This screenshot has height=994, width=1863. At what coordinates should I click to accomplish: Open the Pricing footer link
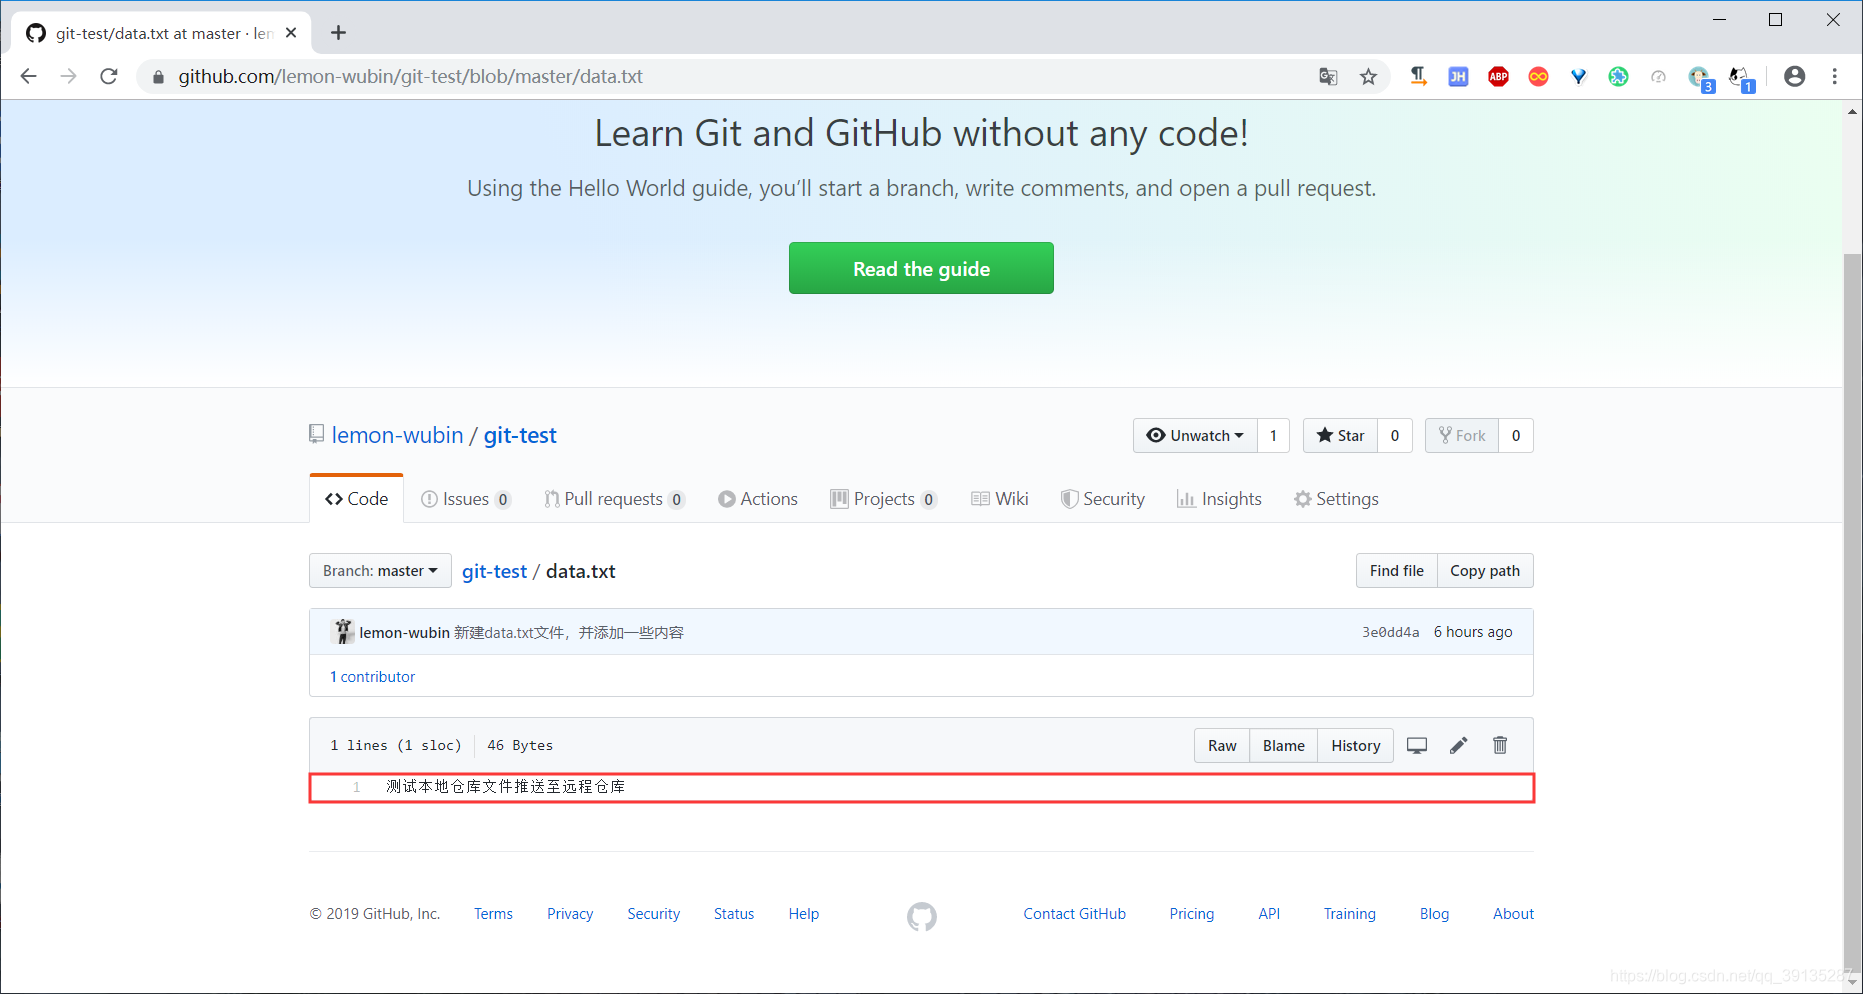pos(1191,914)
